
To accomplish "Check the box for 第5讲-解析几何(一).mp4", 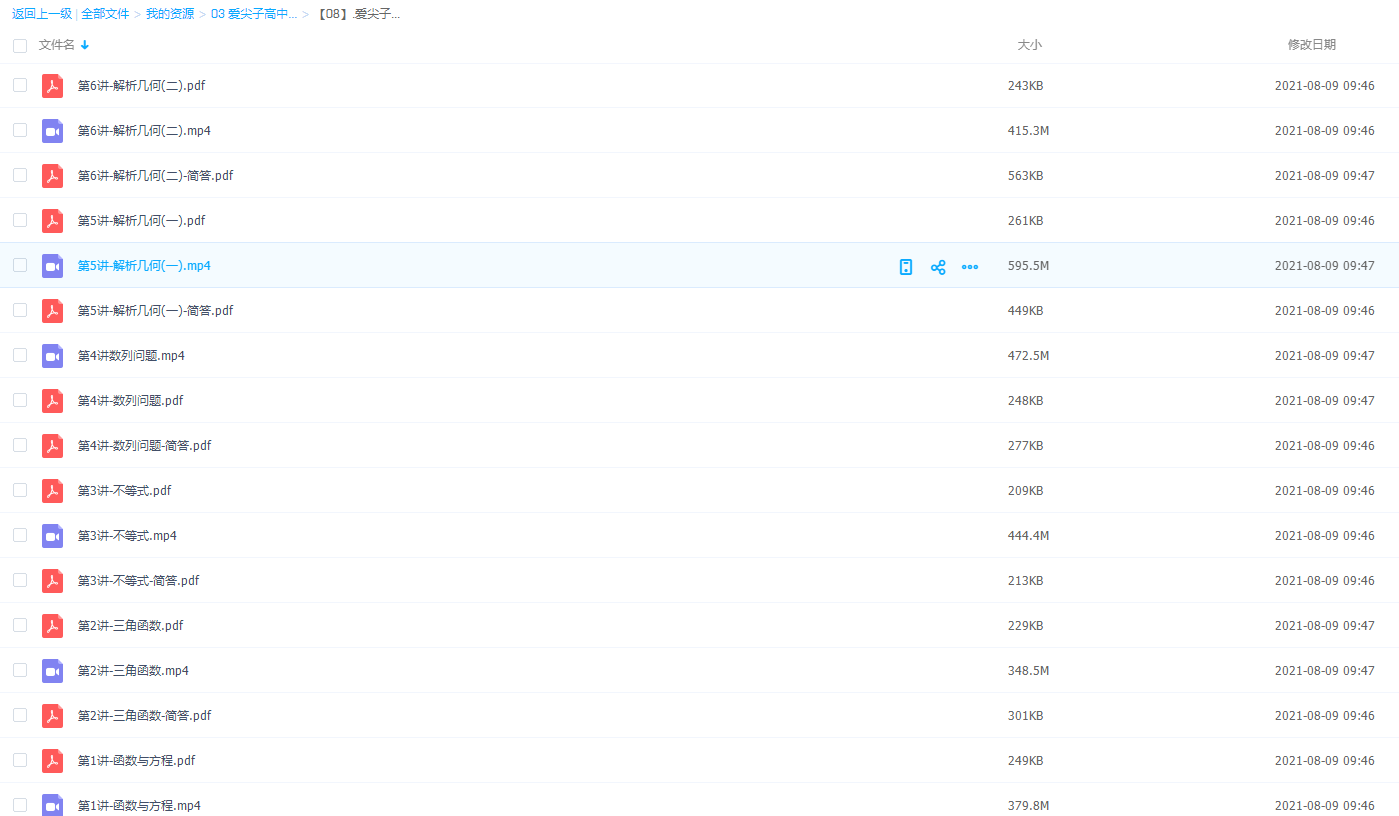I will (20, 265).
